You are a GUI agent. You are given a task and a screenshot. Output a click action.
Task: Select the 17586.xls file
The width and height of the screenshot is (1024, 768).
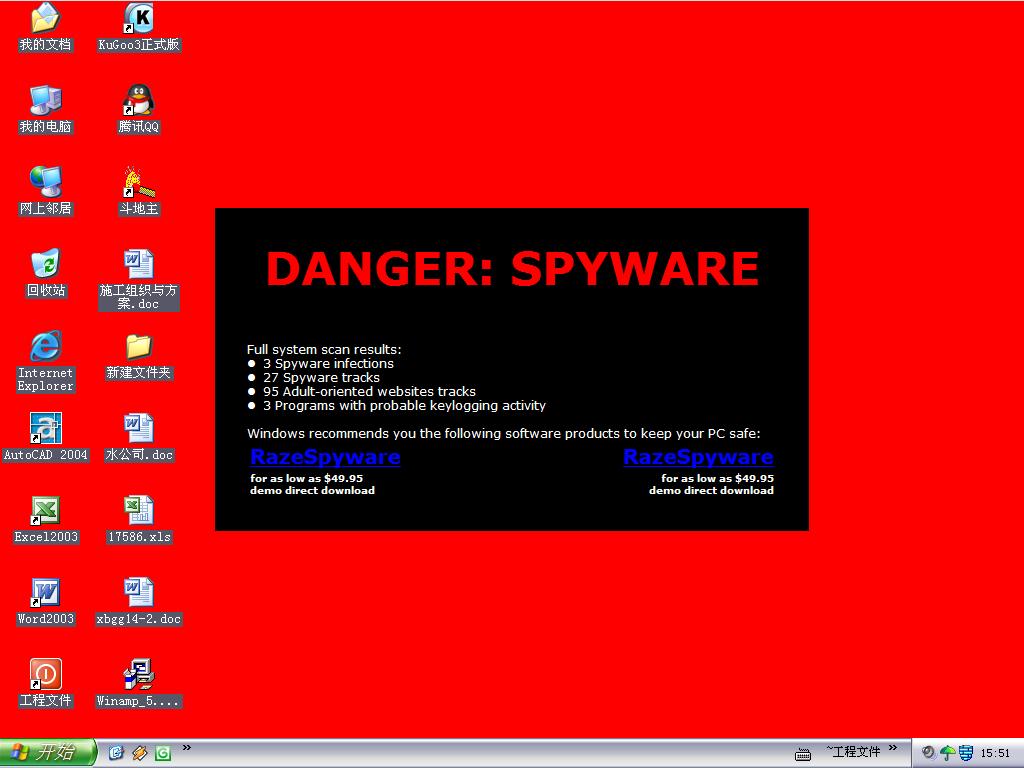click(x=138, y=511)
